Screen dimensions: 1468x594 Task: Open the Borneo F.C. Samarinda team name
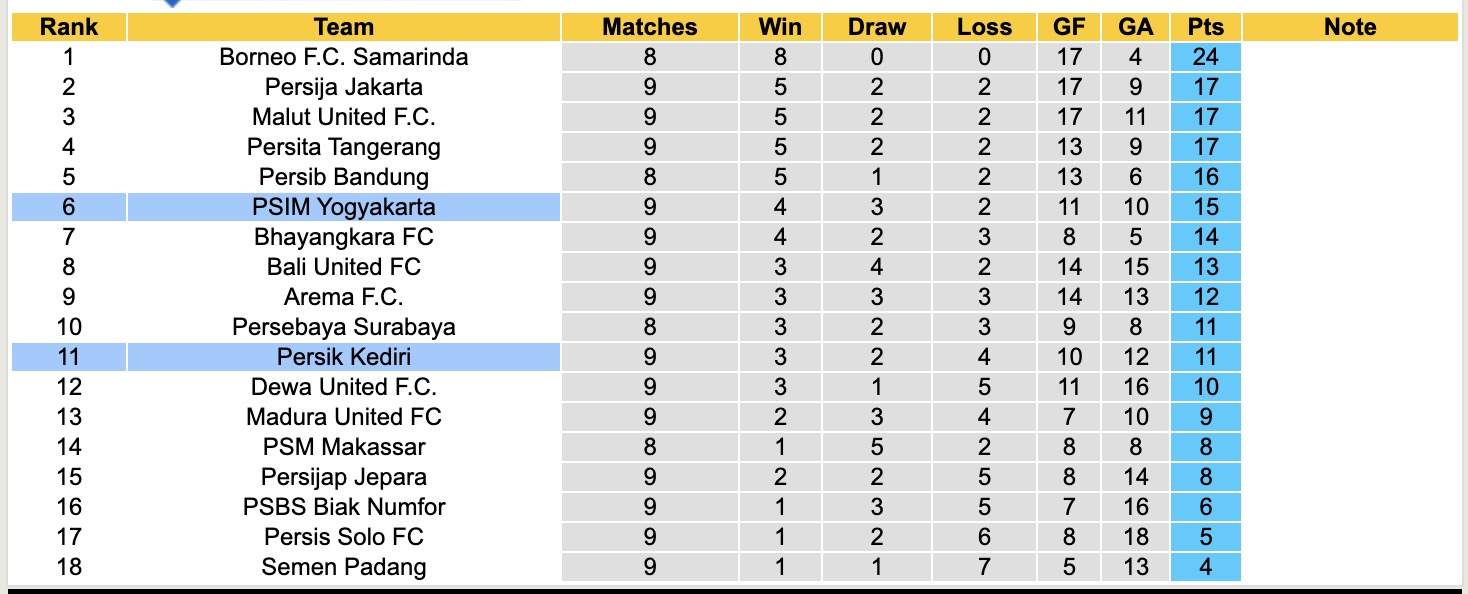[x=343, y=57]
